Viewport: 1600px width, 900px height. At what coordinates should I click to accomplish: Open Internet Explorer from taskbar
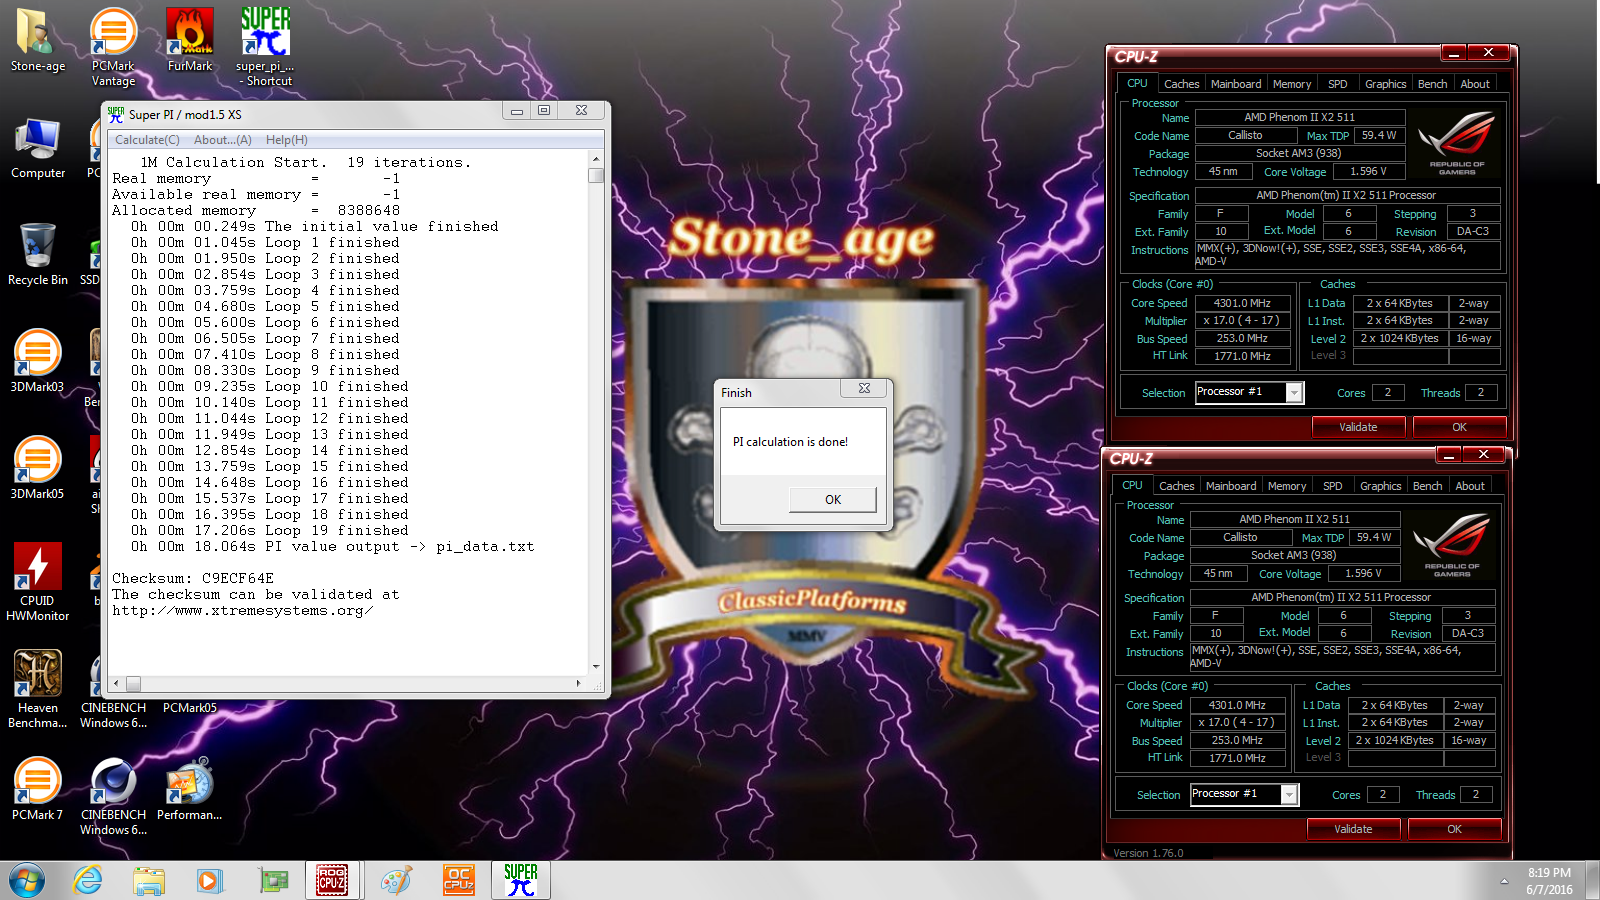88,881
